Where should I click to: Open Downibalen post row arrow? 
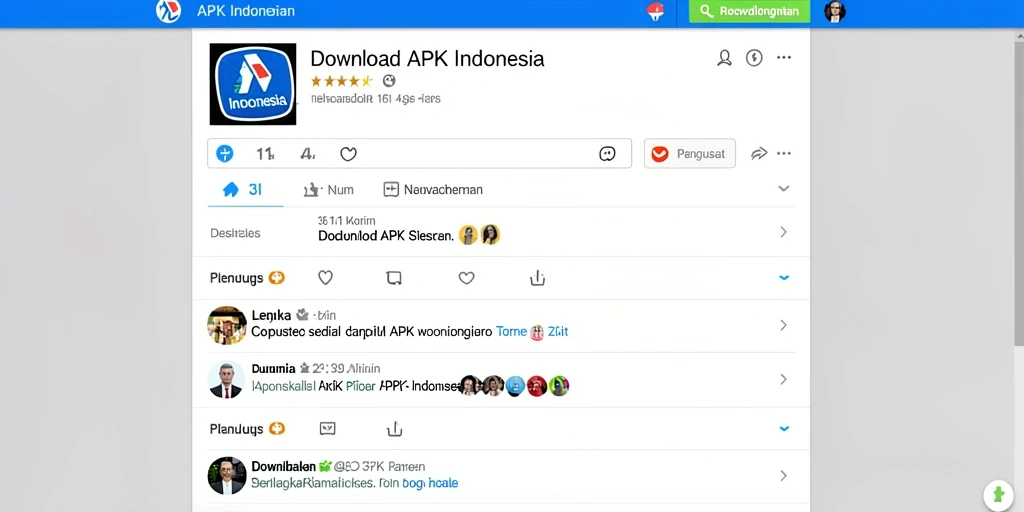(784, 476)
